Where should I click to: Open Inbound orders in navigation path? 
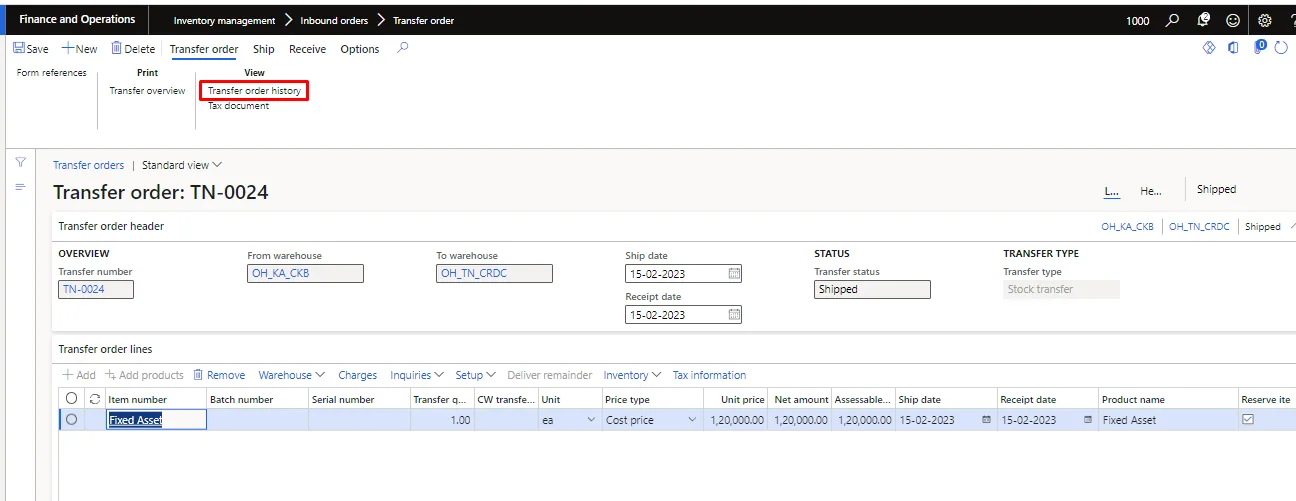point(334,20)
